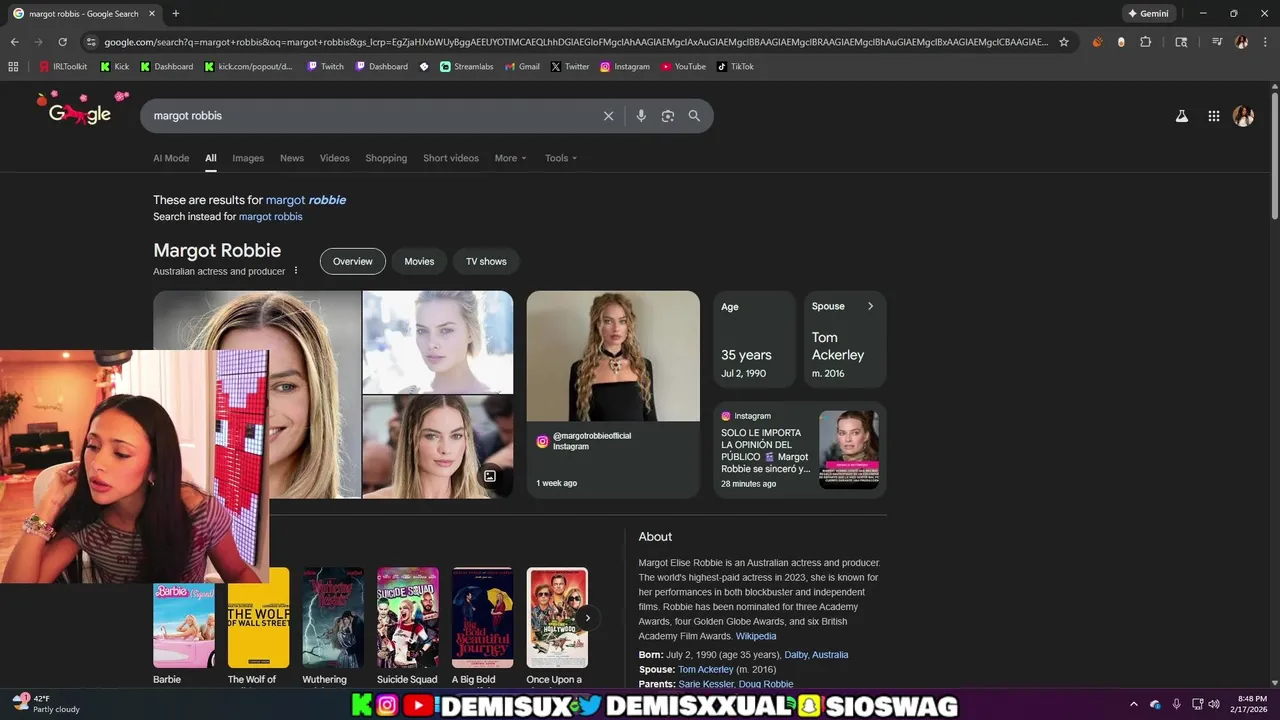This screenshot has width=1280, height=720.
Task: Open the Twitch bookmark
Action: pos(325,67)
